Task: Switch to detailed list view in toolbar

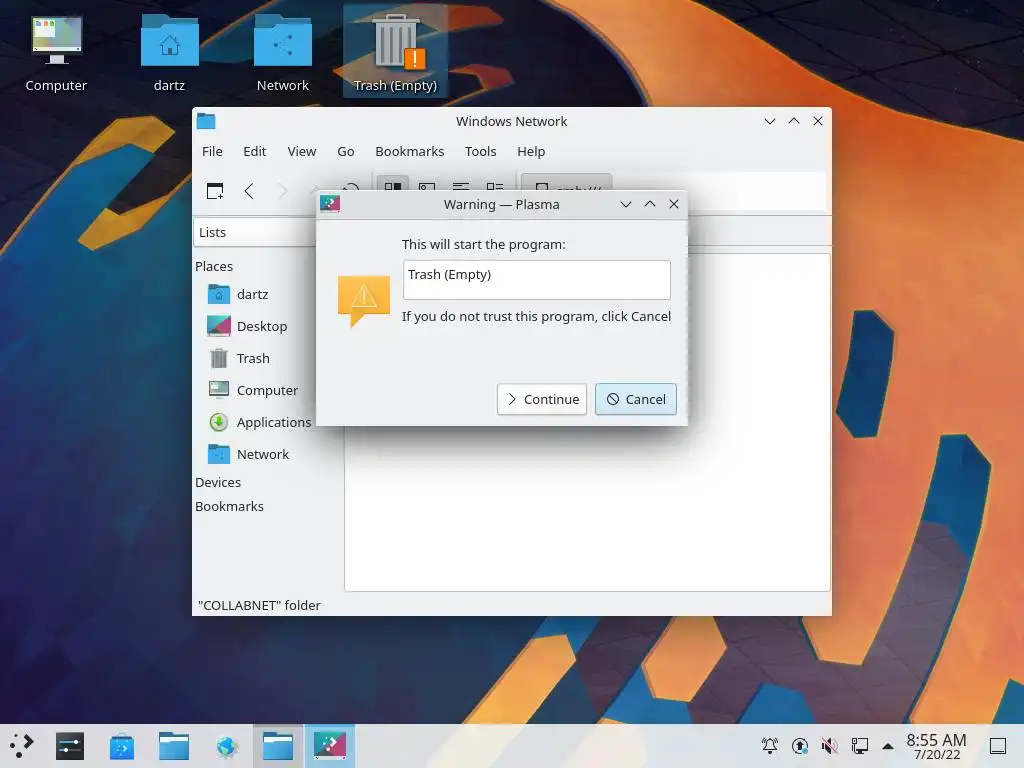Action: (494, 187)
